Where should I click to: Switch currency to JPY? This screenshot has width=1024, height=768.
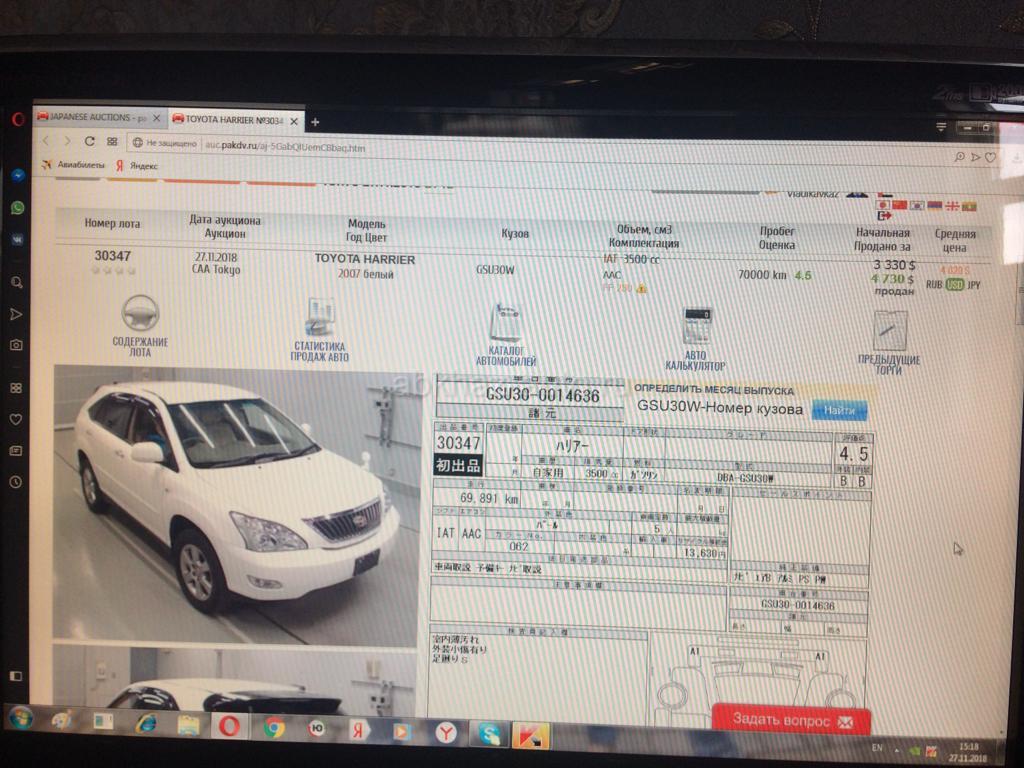974,285
